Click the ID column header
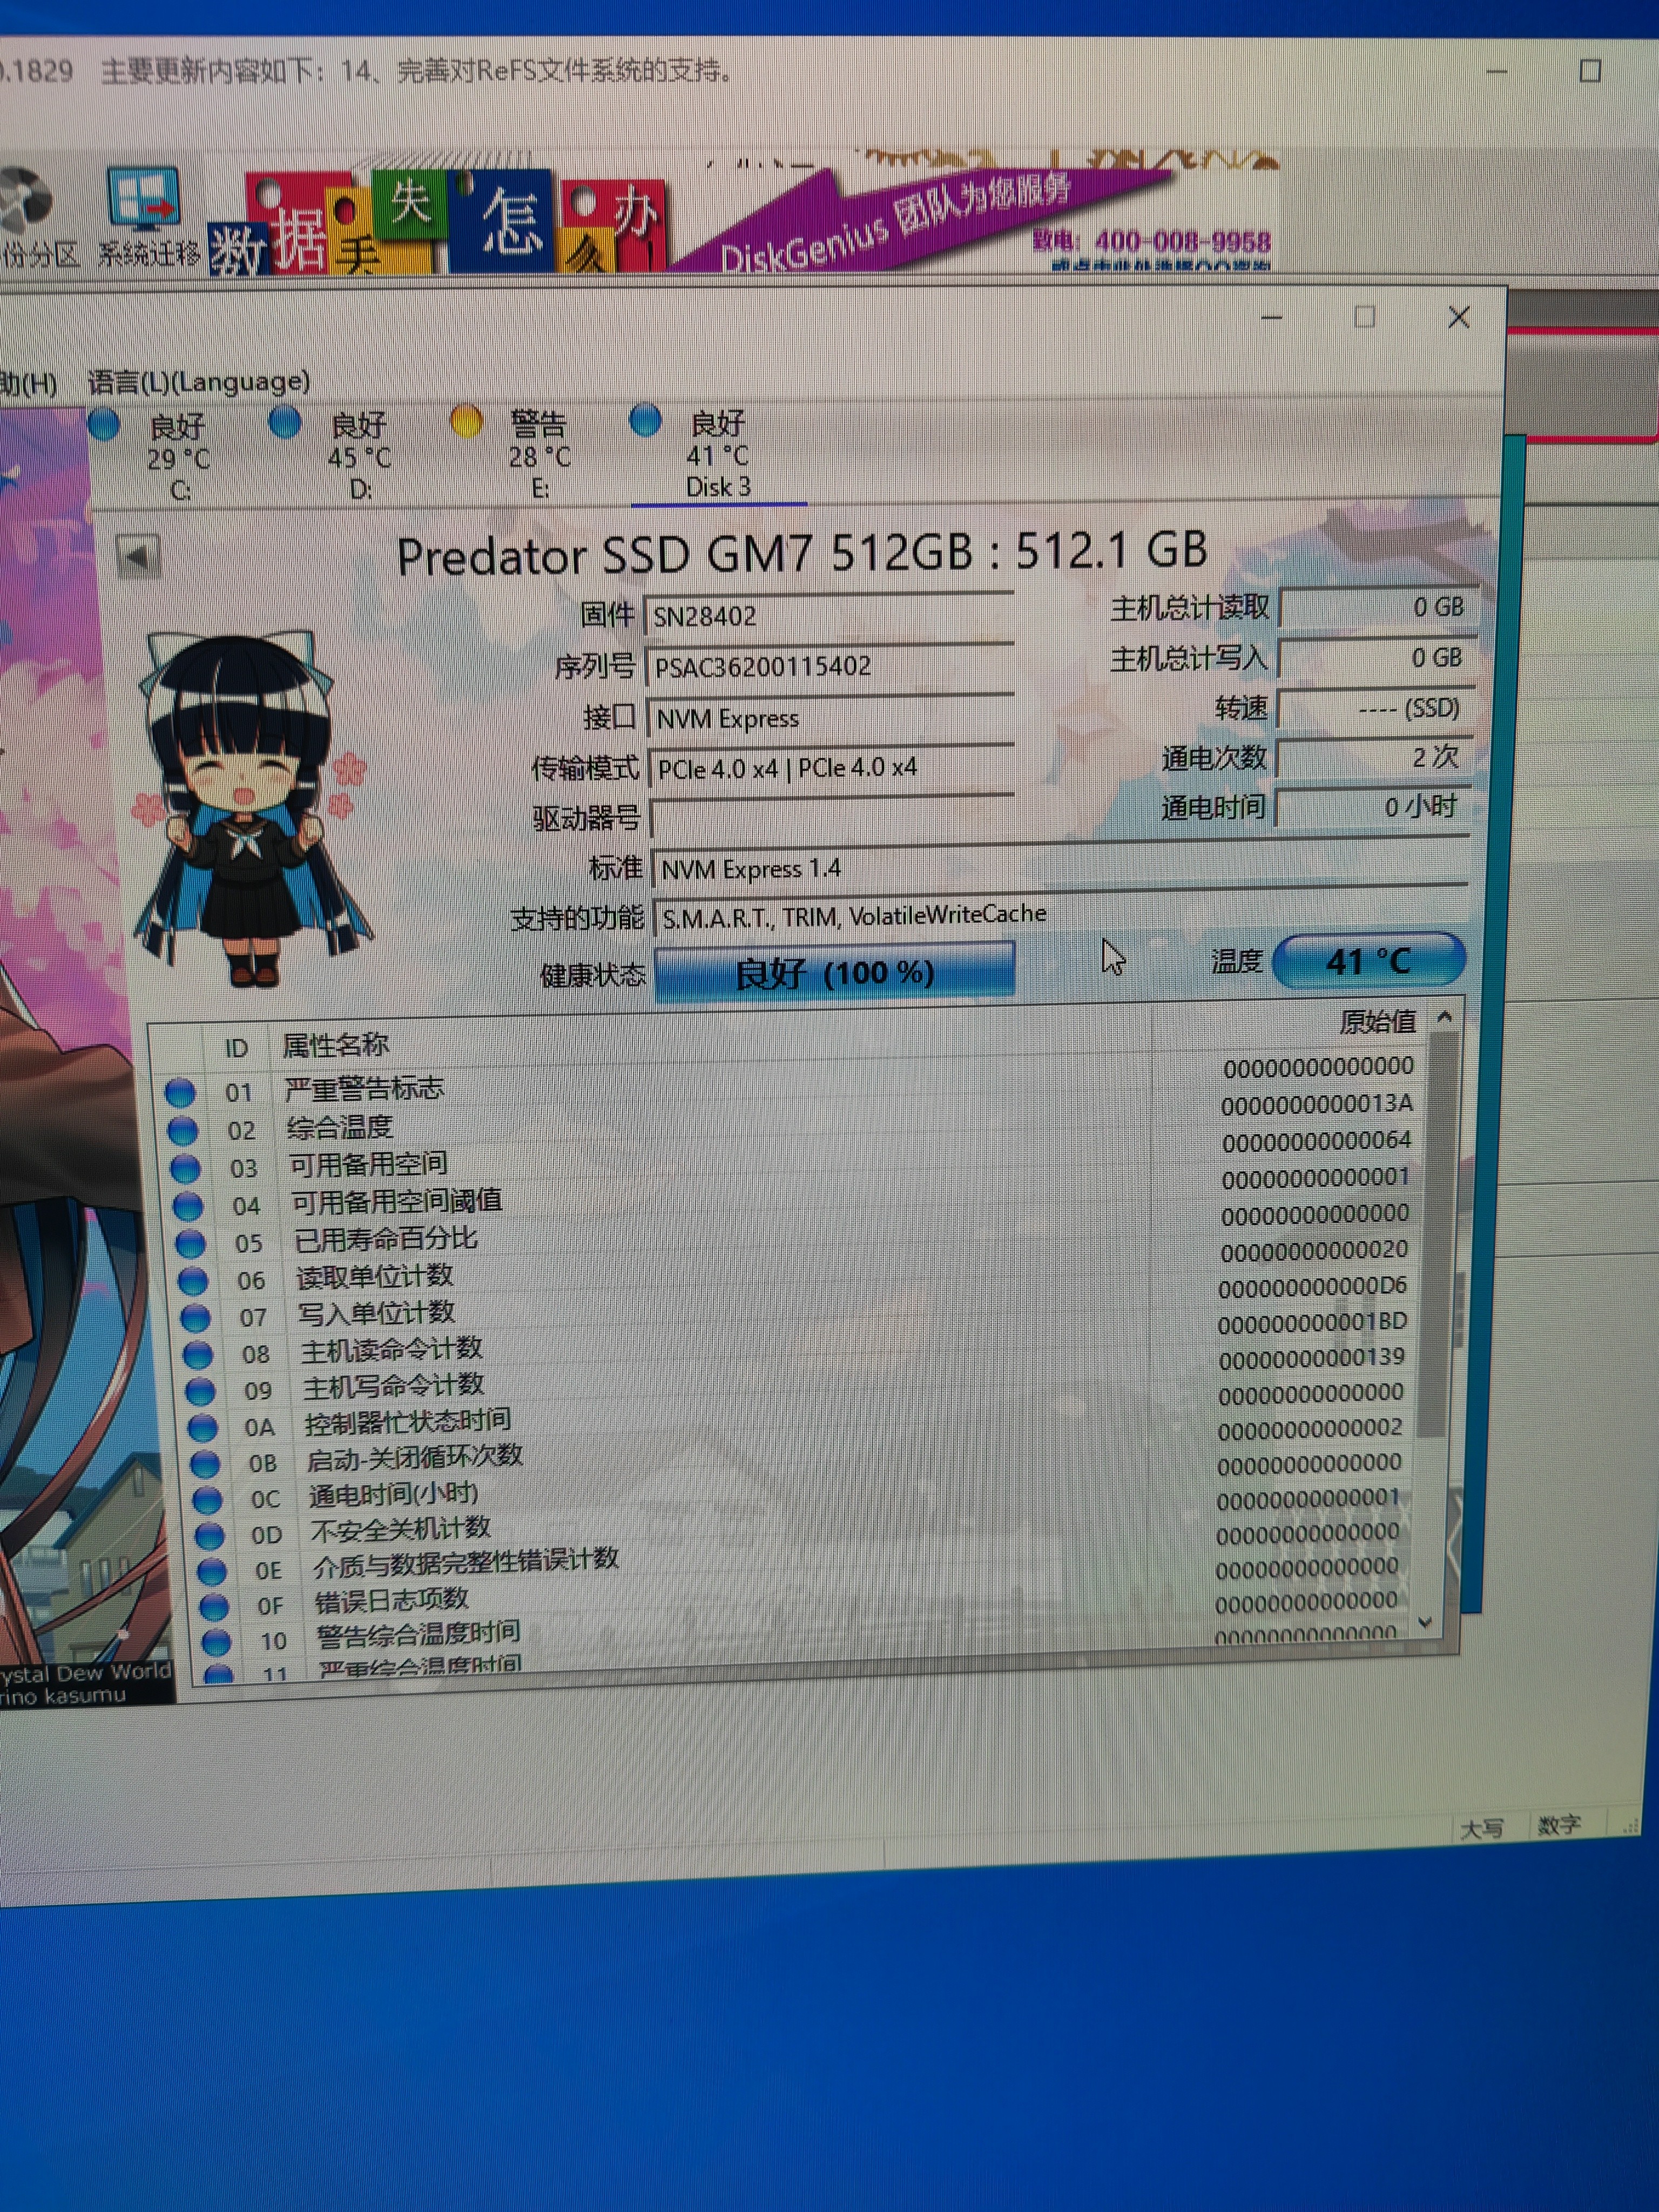This screenshot has width=1659, height=2212. [x=236, y=1048]
